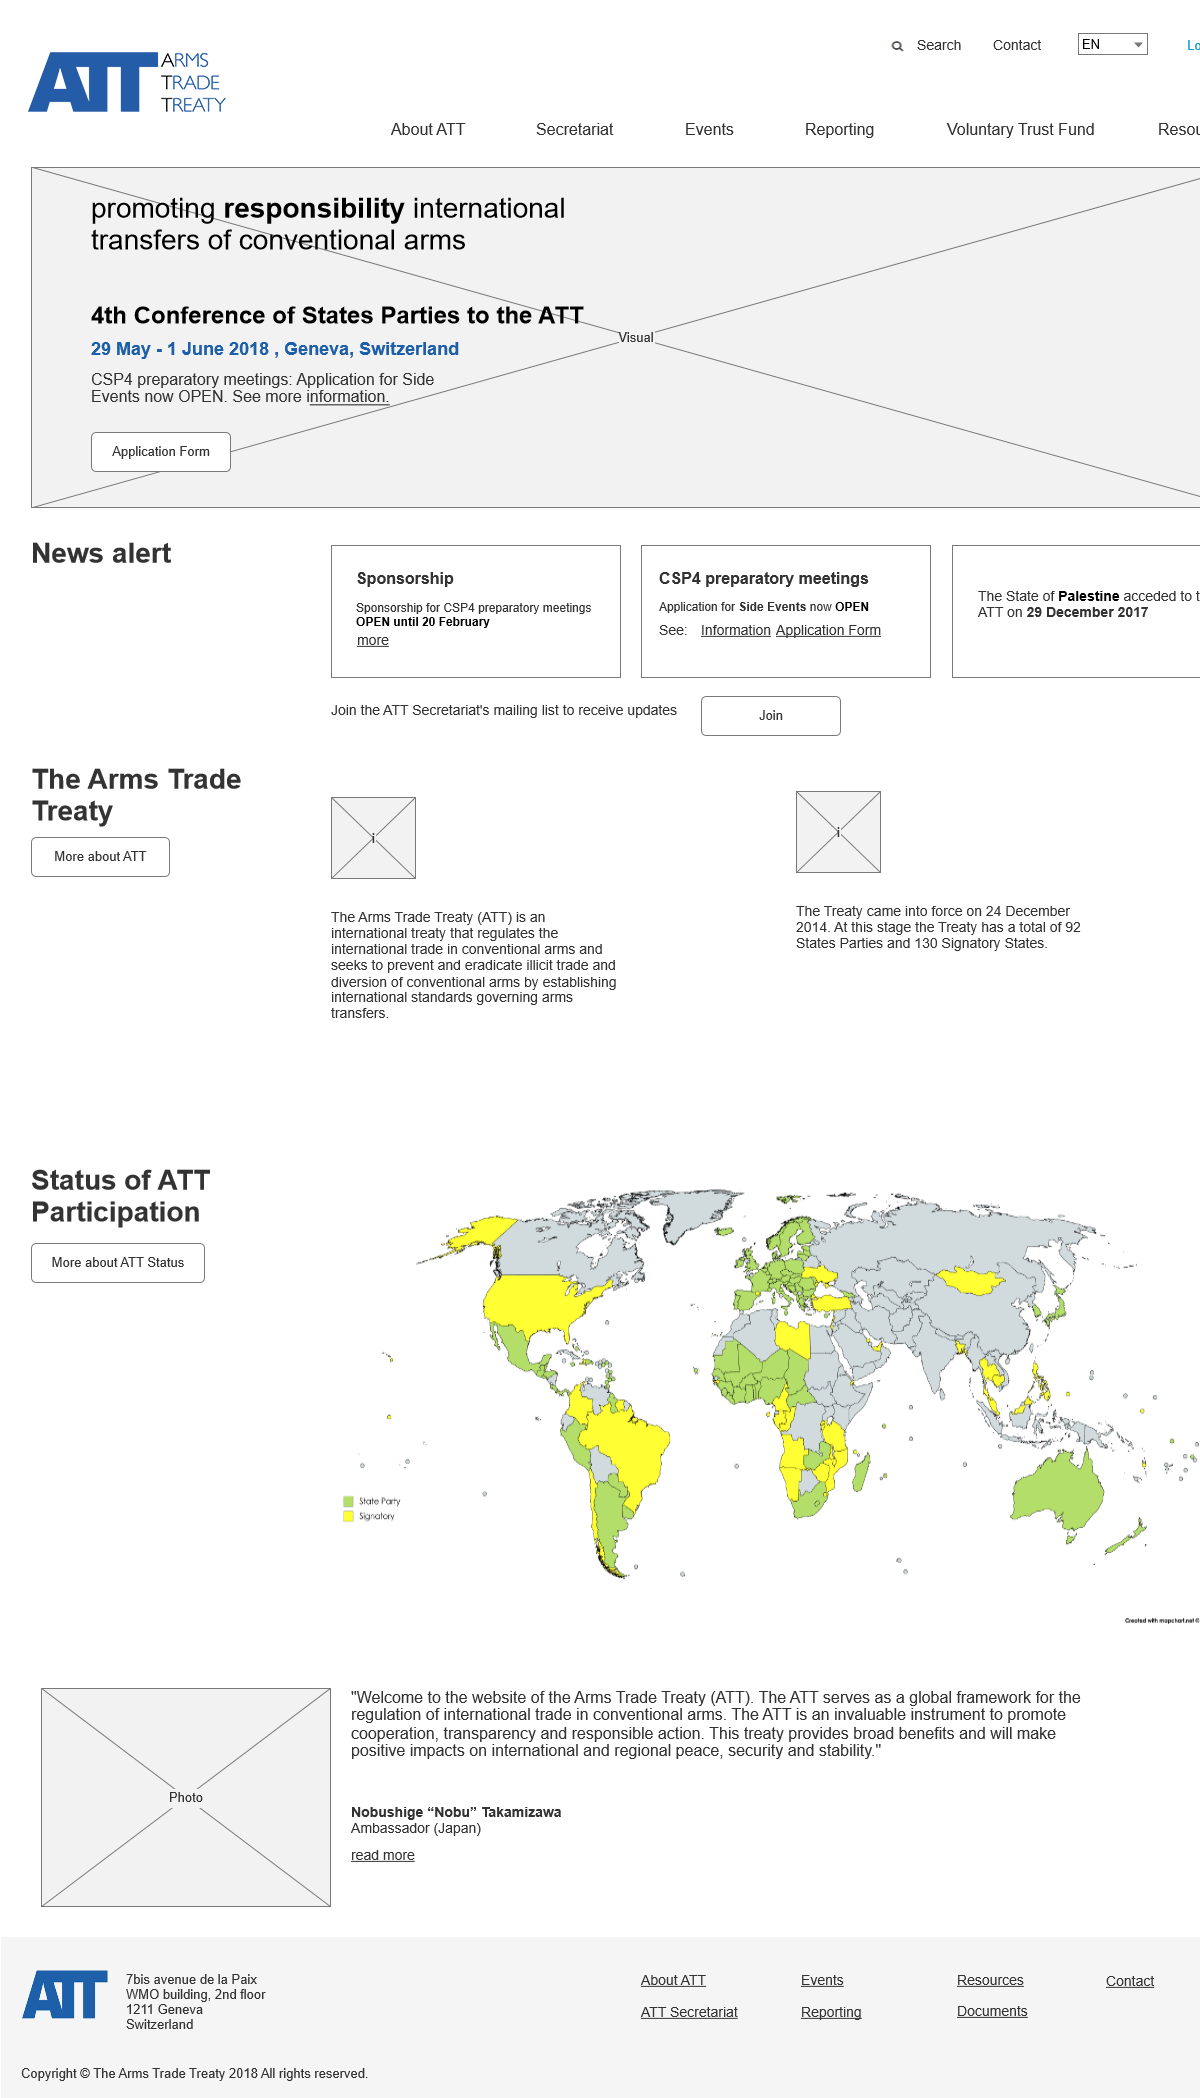Viewport: 1200px width, 2098px height.
Task: Click the 'CSP4 preparatory meetings' card heading
Action: pyautogui.click(x=763, y=578)
